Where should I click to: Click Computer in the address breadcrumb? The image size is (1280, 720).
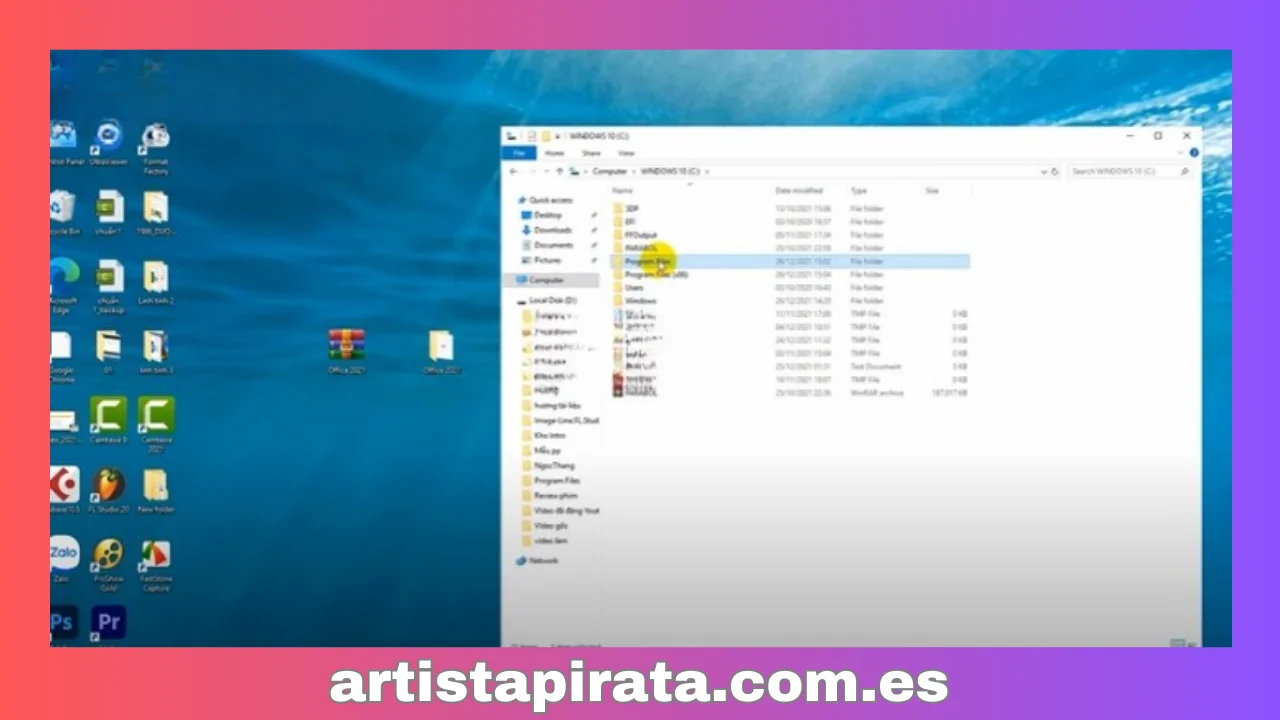tap(609, 171)
